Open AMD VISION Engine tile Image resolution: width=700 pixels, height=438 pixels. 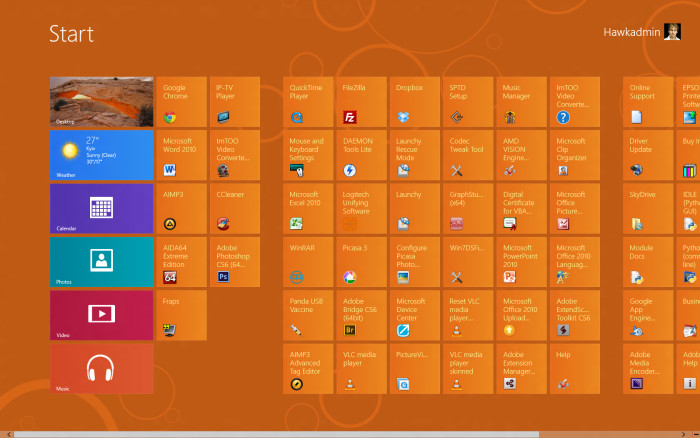click(521, 155)
